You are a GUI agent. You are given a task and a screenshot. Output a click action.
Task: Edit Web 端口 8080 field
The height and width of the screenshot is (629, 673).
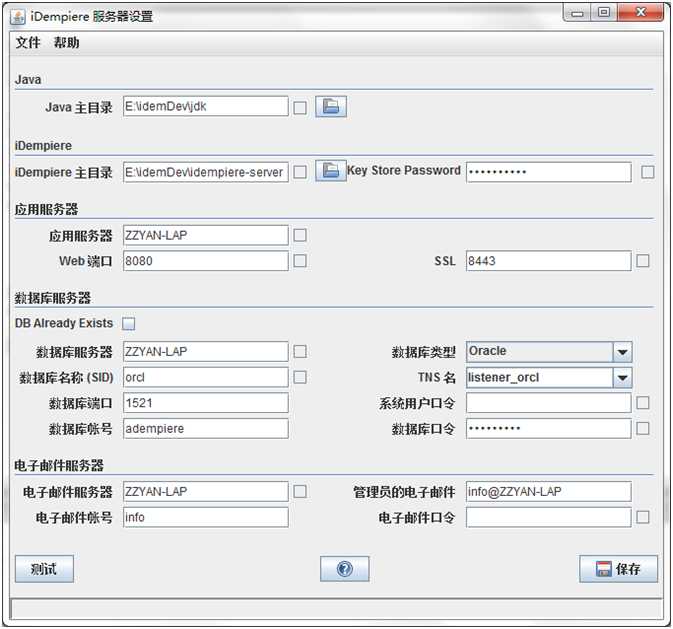[x=206, y=261]
